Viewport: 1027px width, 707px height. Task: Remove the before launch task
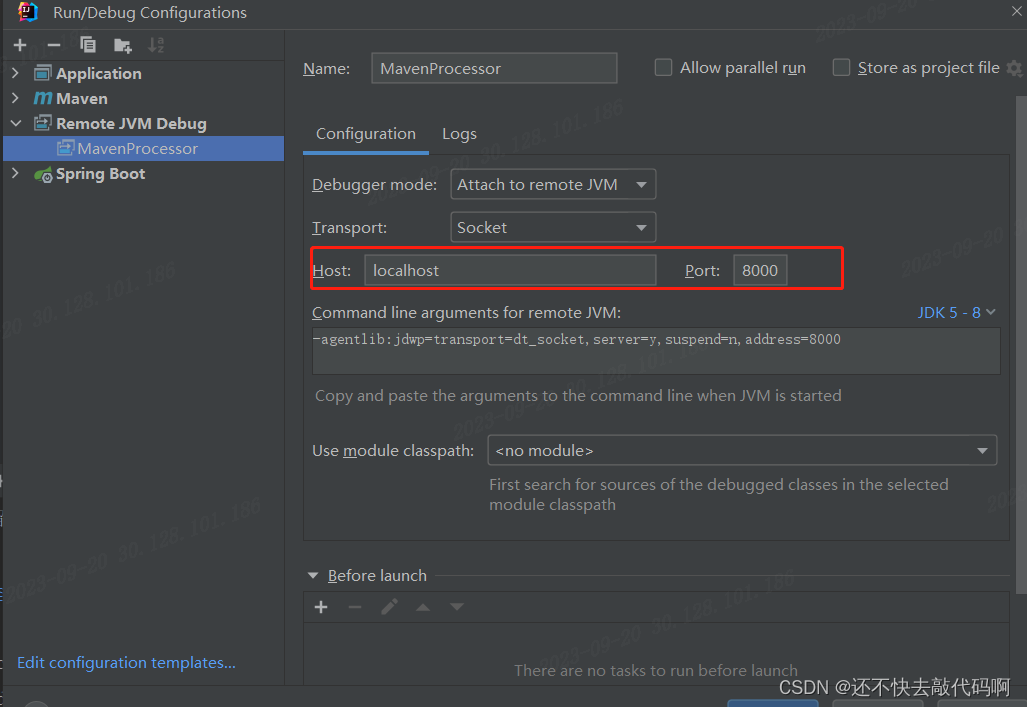pos(355,607)
